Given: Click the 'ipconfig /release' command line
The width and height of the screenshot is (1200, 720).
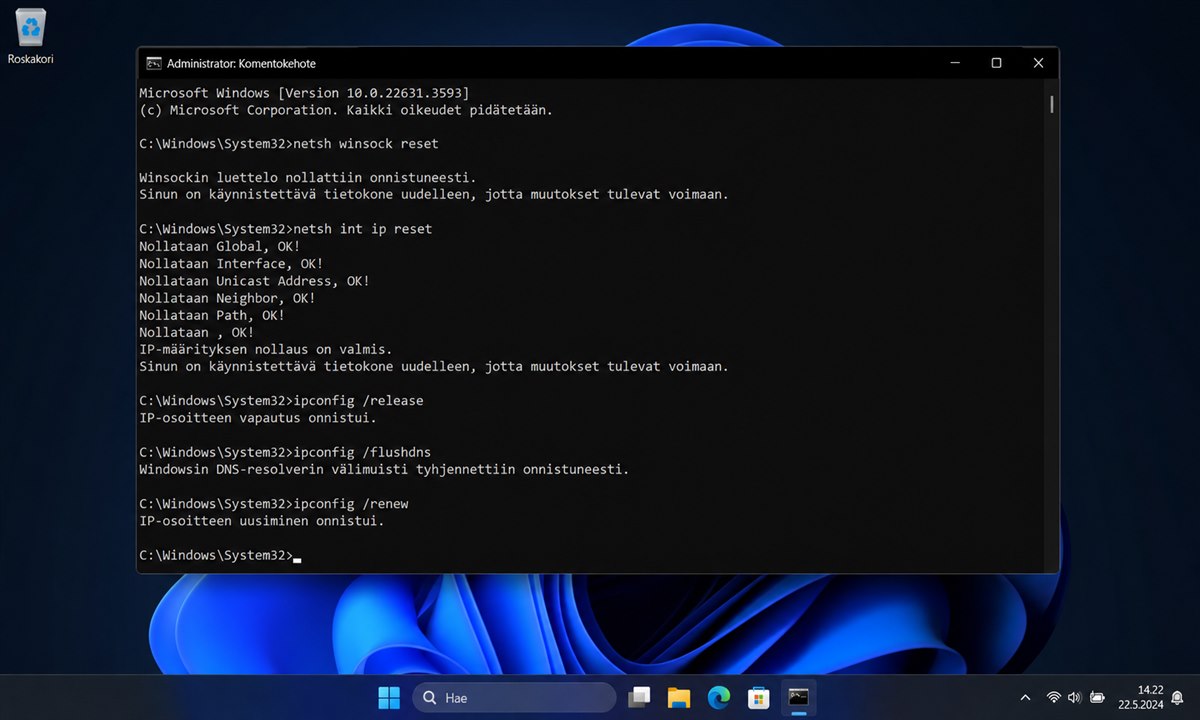Looking at the screenshot, I should 282,401.
